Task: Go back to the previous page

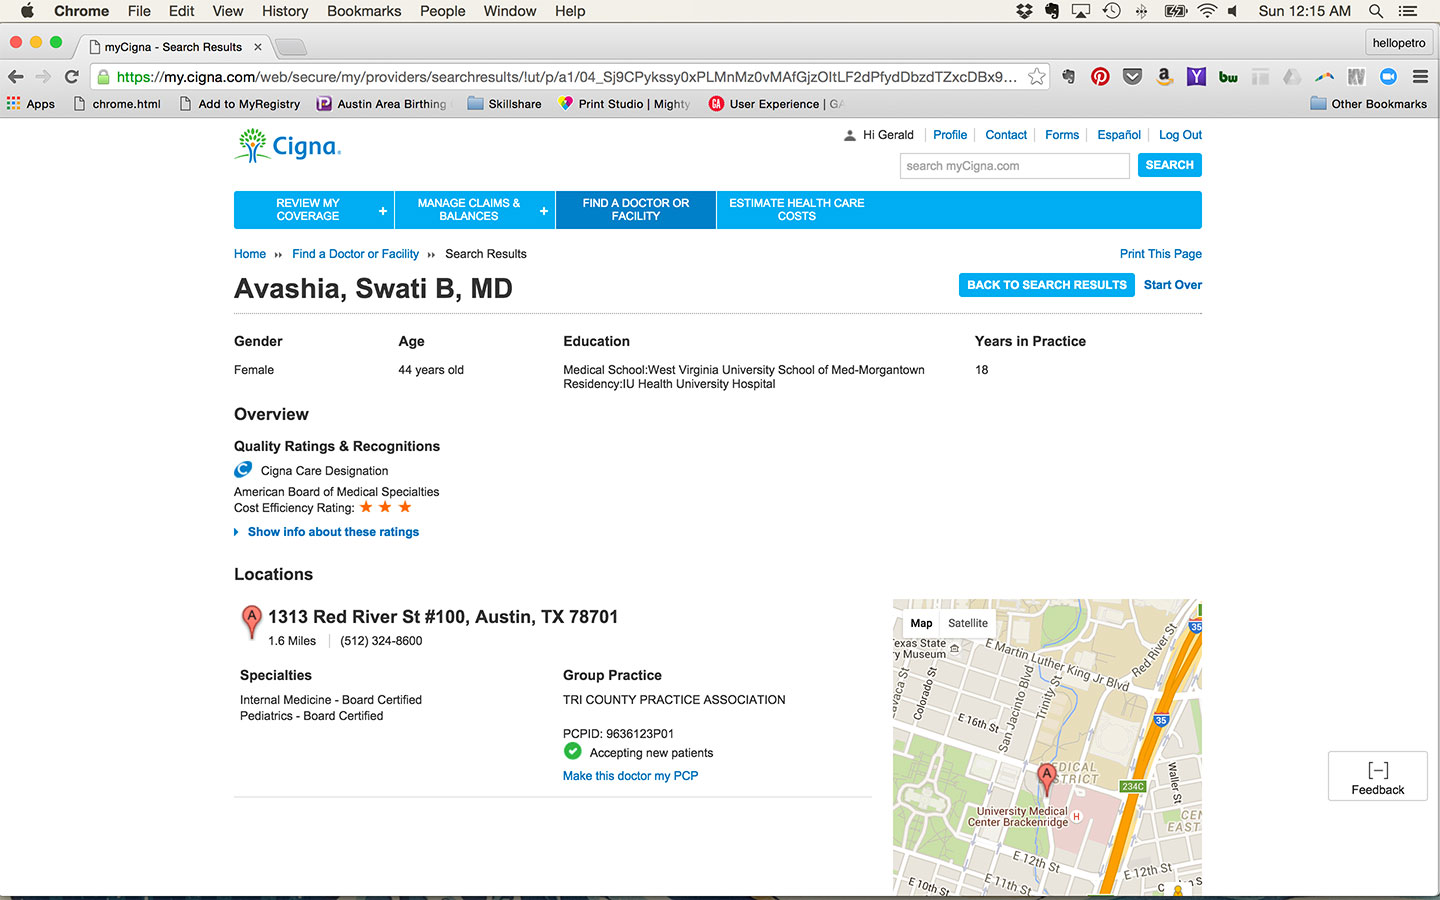Action: click(x=16, y=77)
